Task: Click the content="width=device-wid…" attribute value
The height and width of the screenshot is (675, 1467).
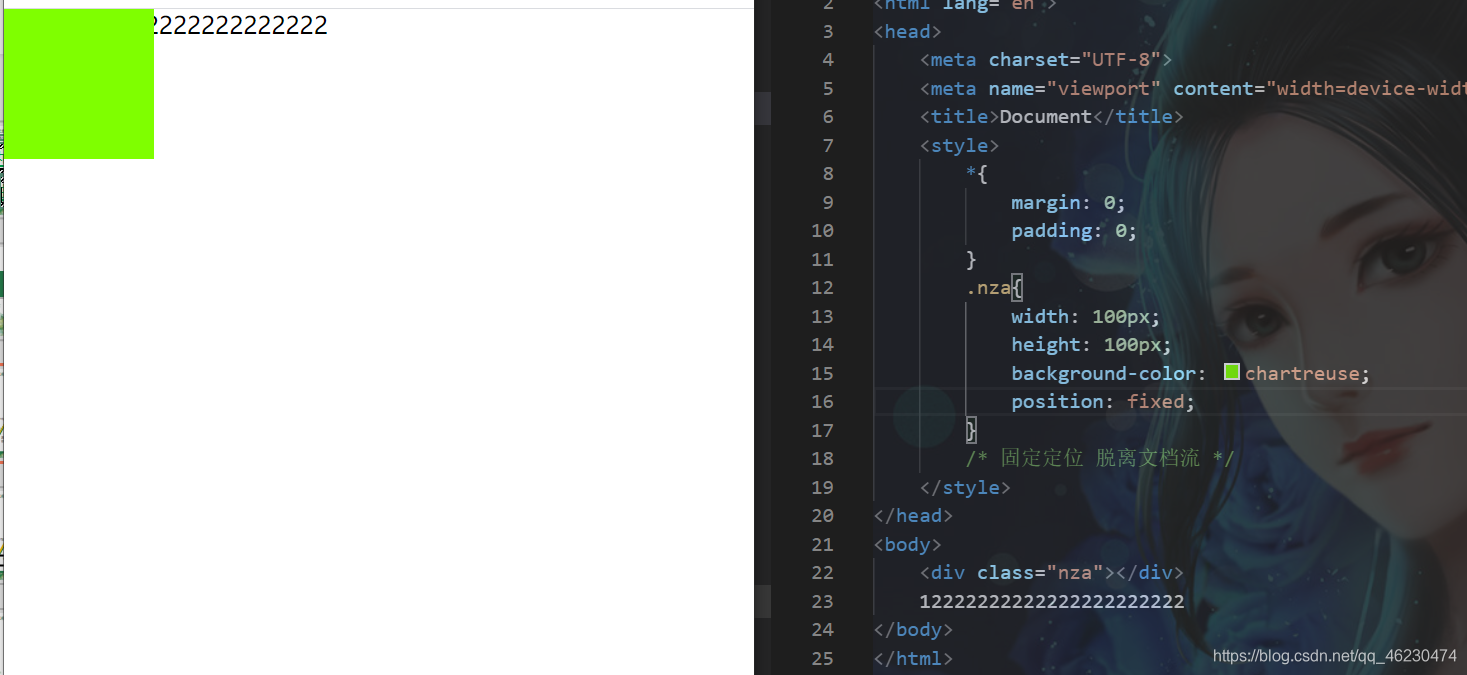Action: pyautogui.click(x=1320, y=88)
